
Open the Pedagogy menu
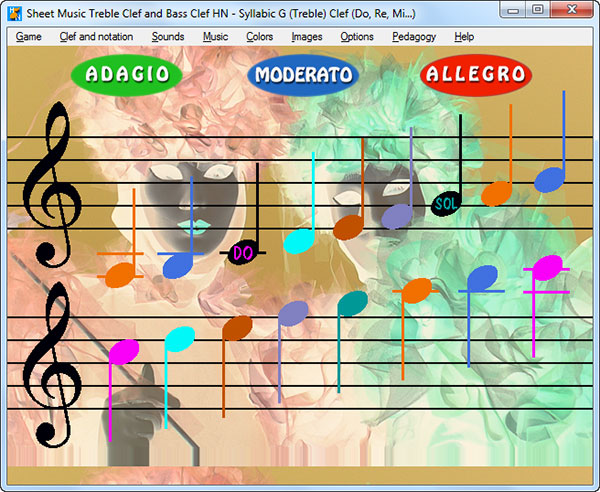pos(414,37)
